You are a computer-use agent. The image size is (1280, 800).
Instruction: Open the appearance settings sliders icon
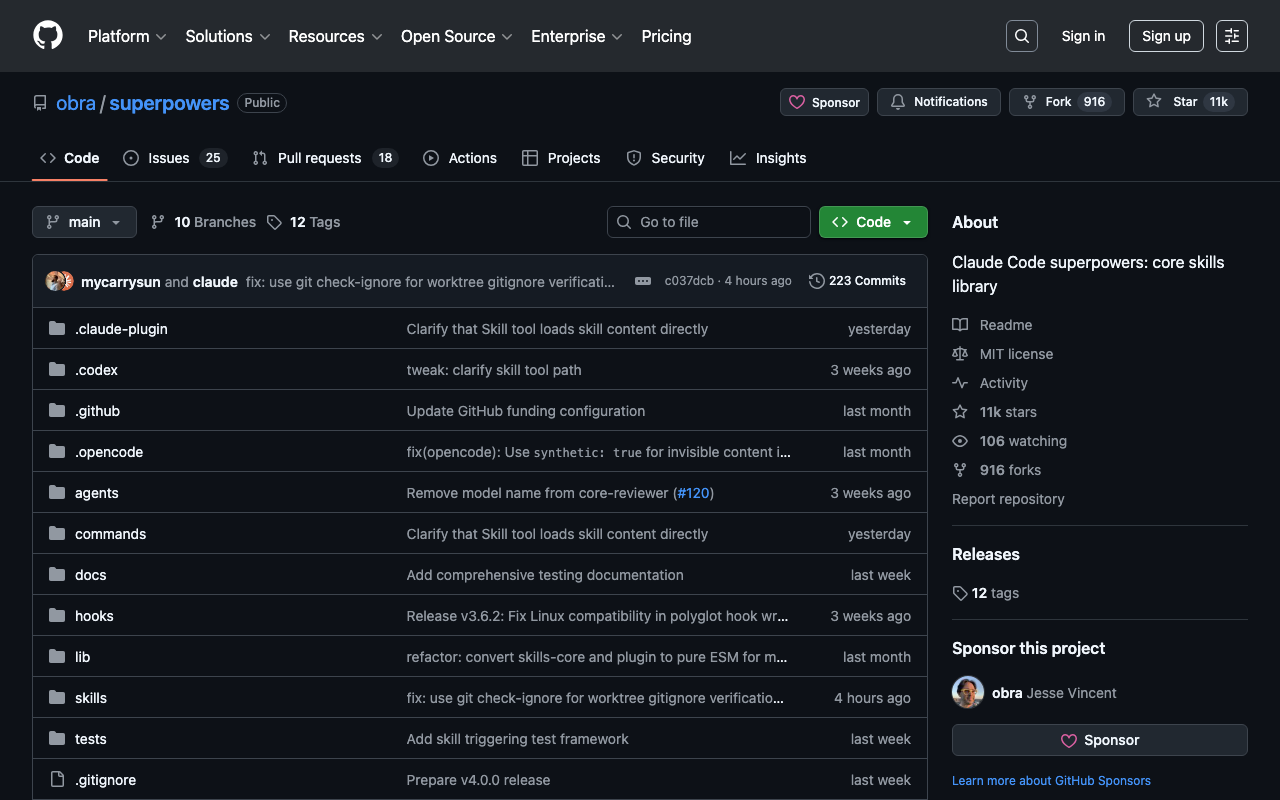tap(1231, 36)
